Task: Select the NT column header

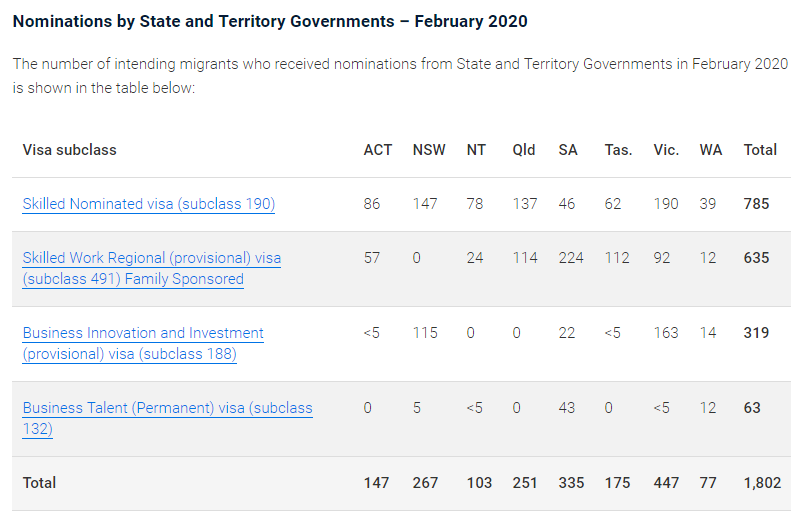Action: point(476,150)
